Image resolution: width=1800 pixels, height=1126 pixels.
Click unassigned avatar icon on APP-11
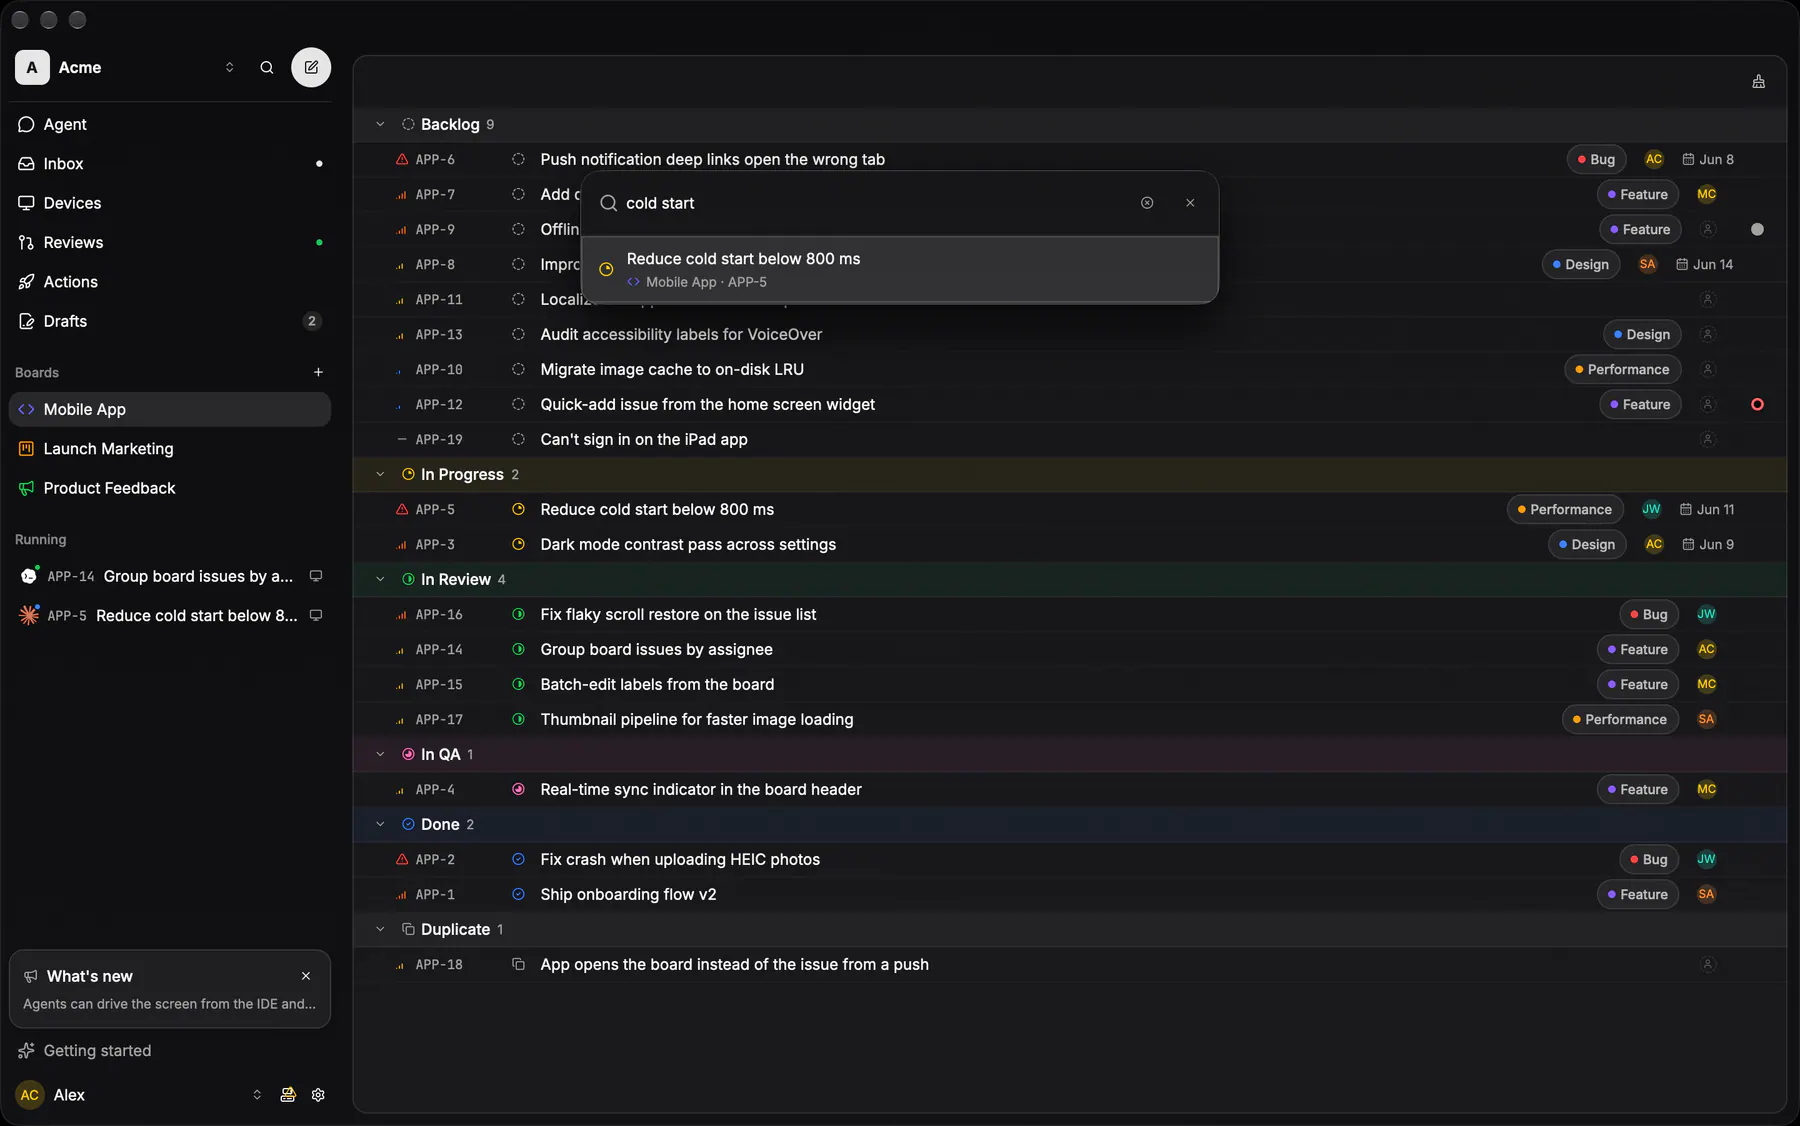pyautogui.click(x=1707, y=299)
